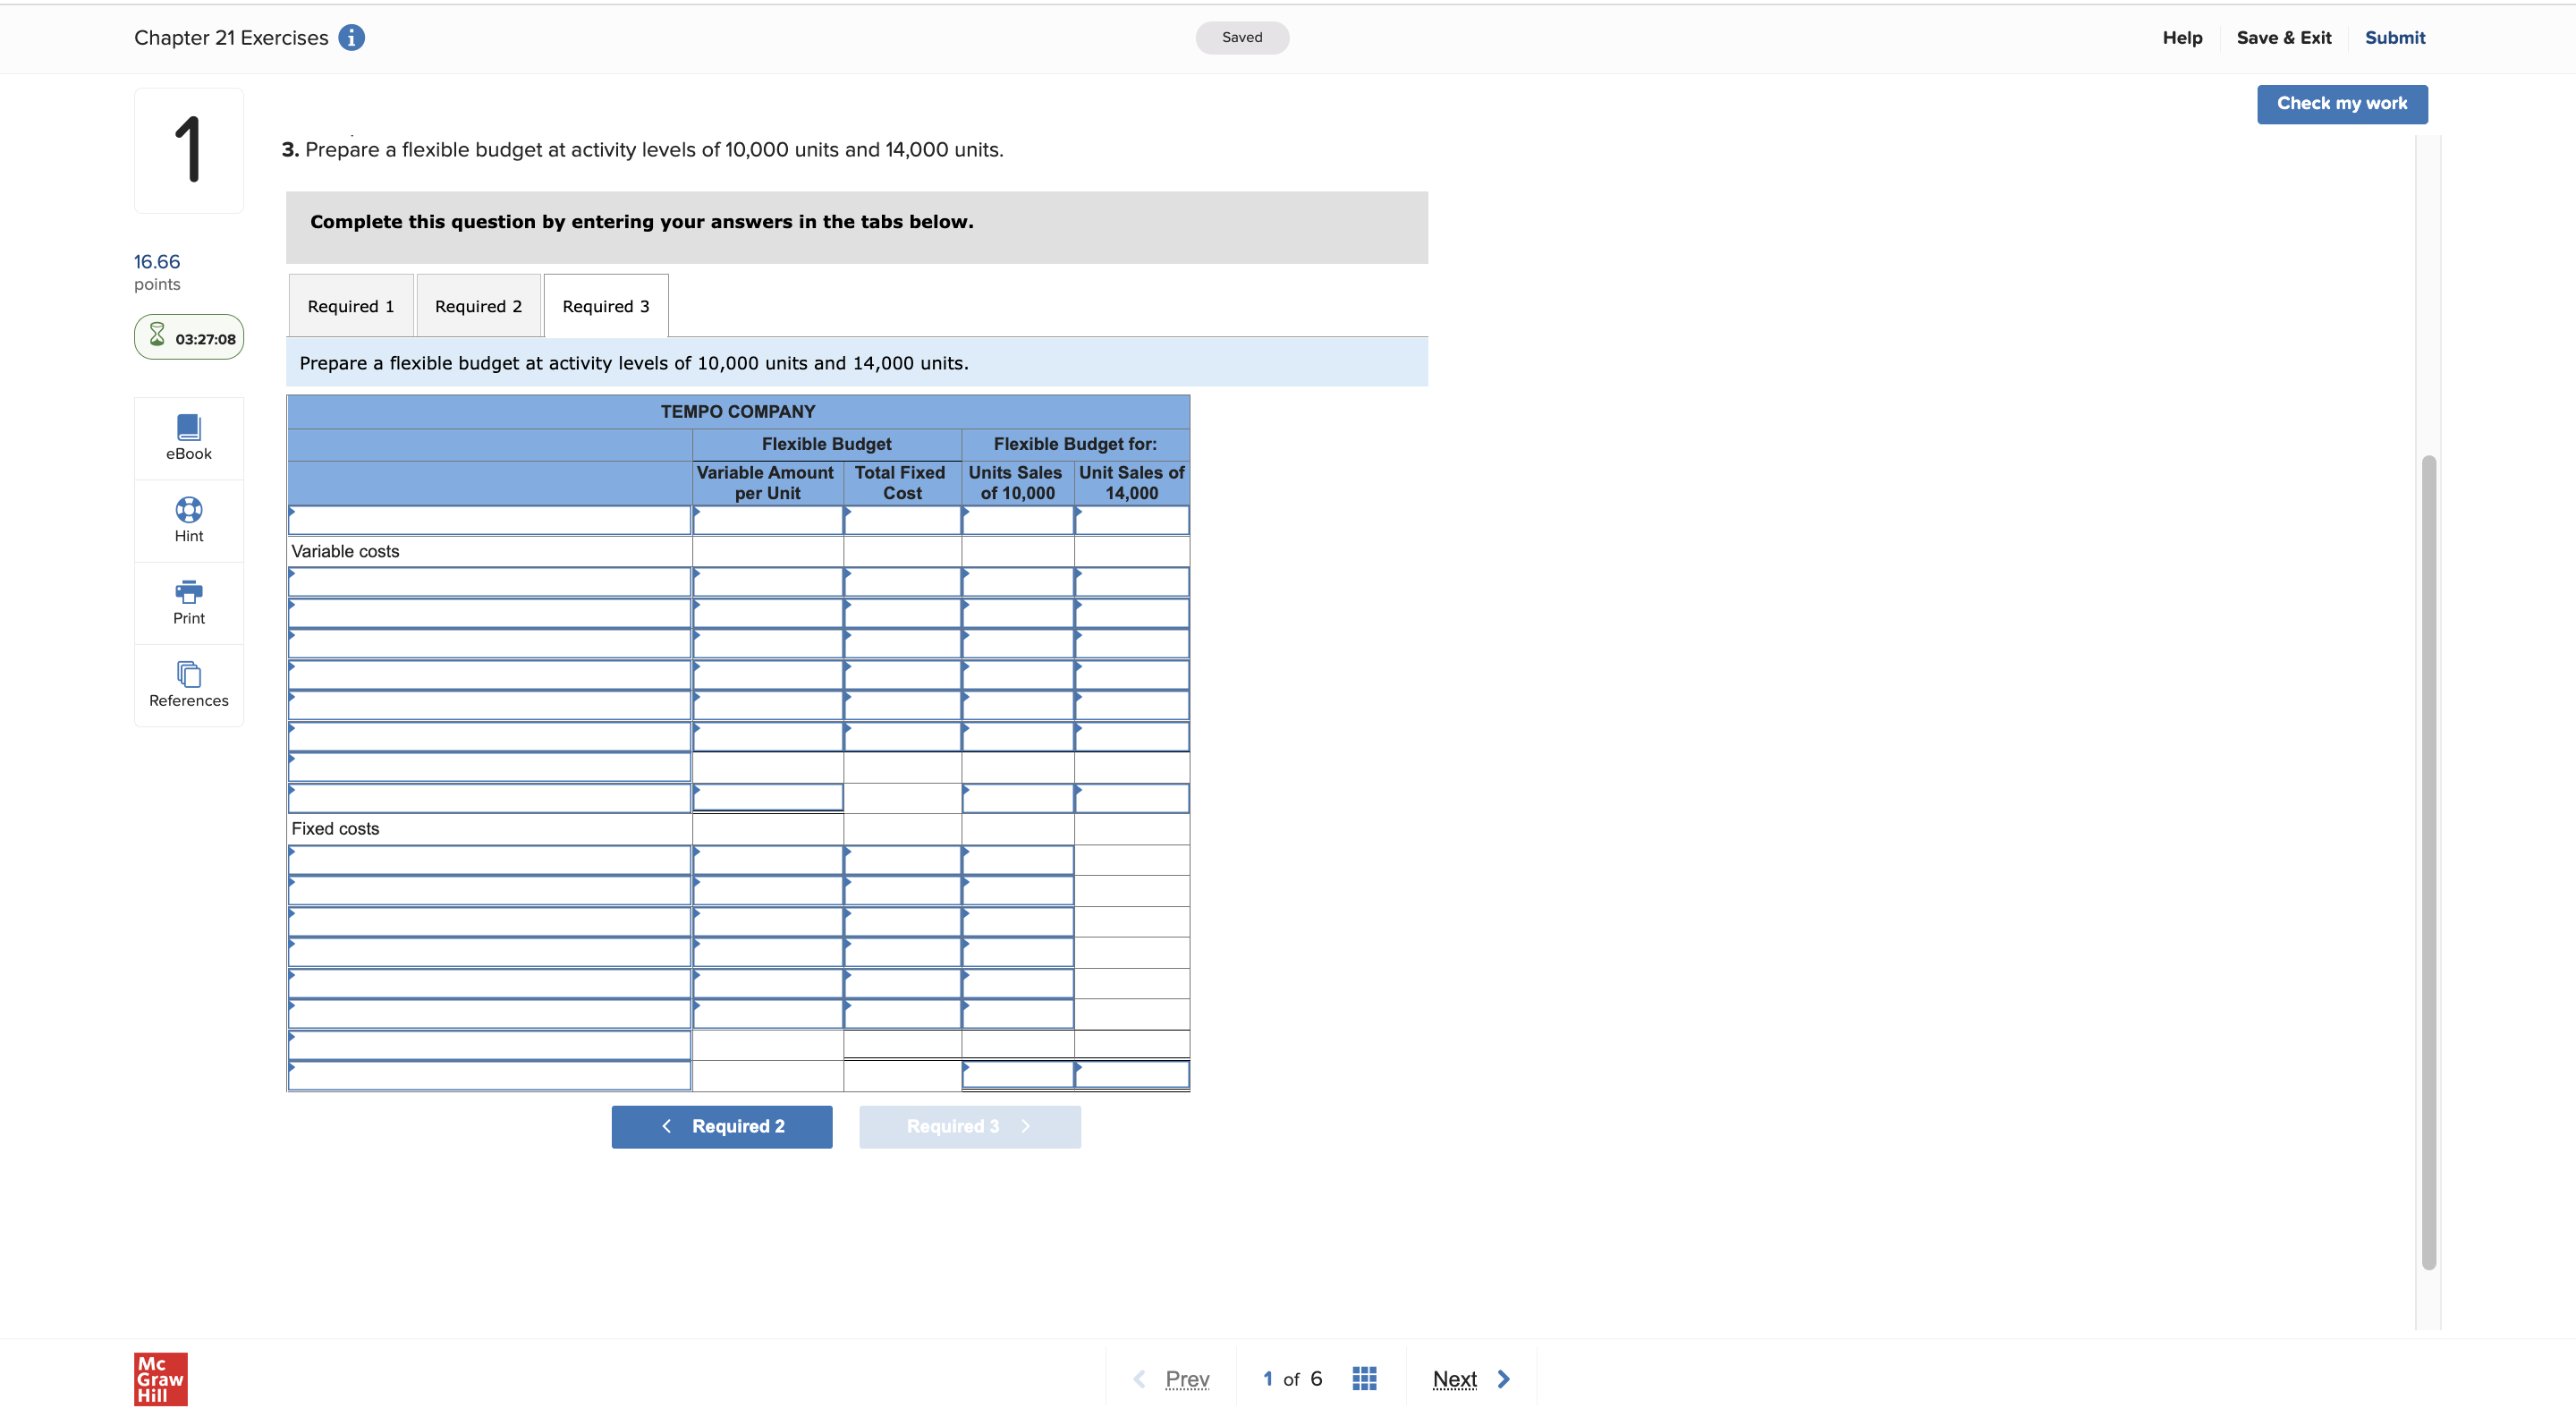Open the Print option

[188, 601]
